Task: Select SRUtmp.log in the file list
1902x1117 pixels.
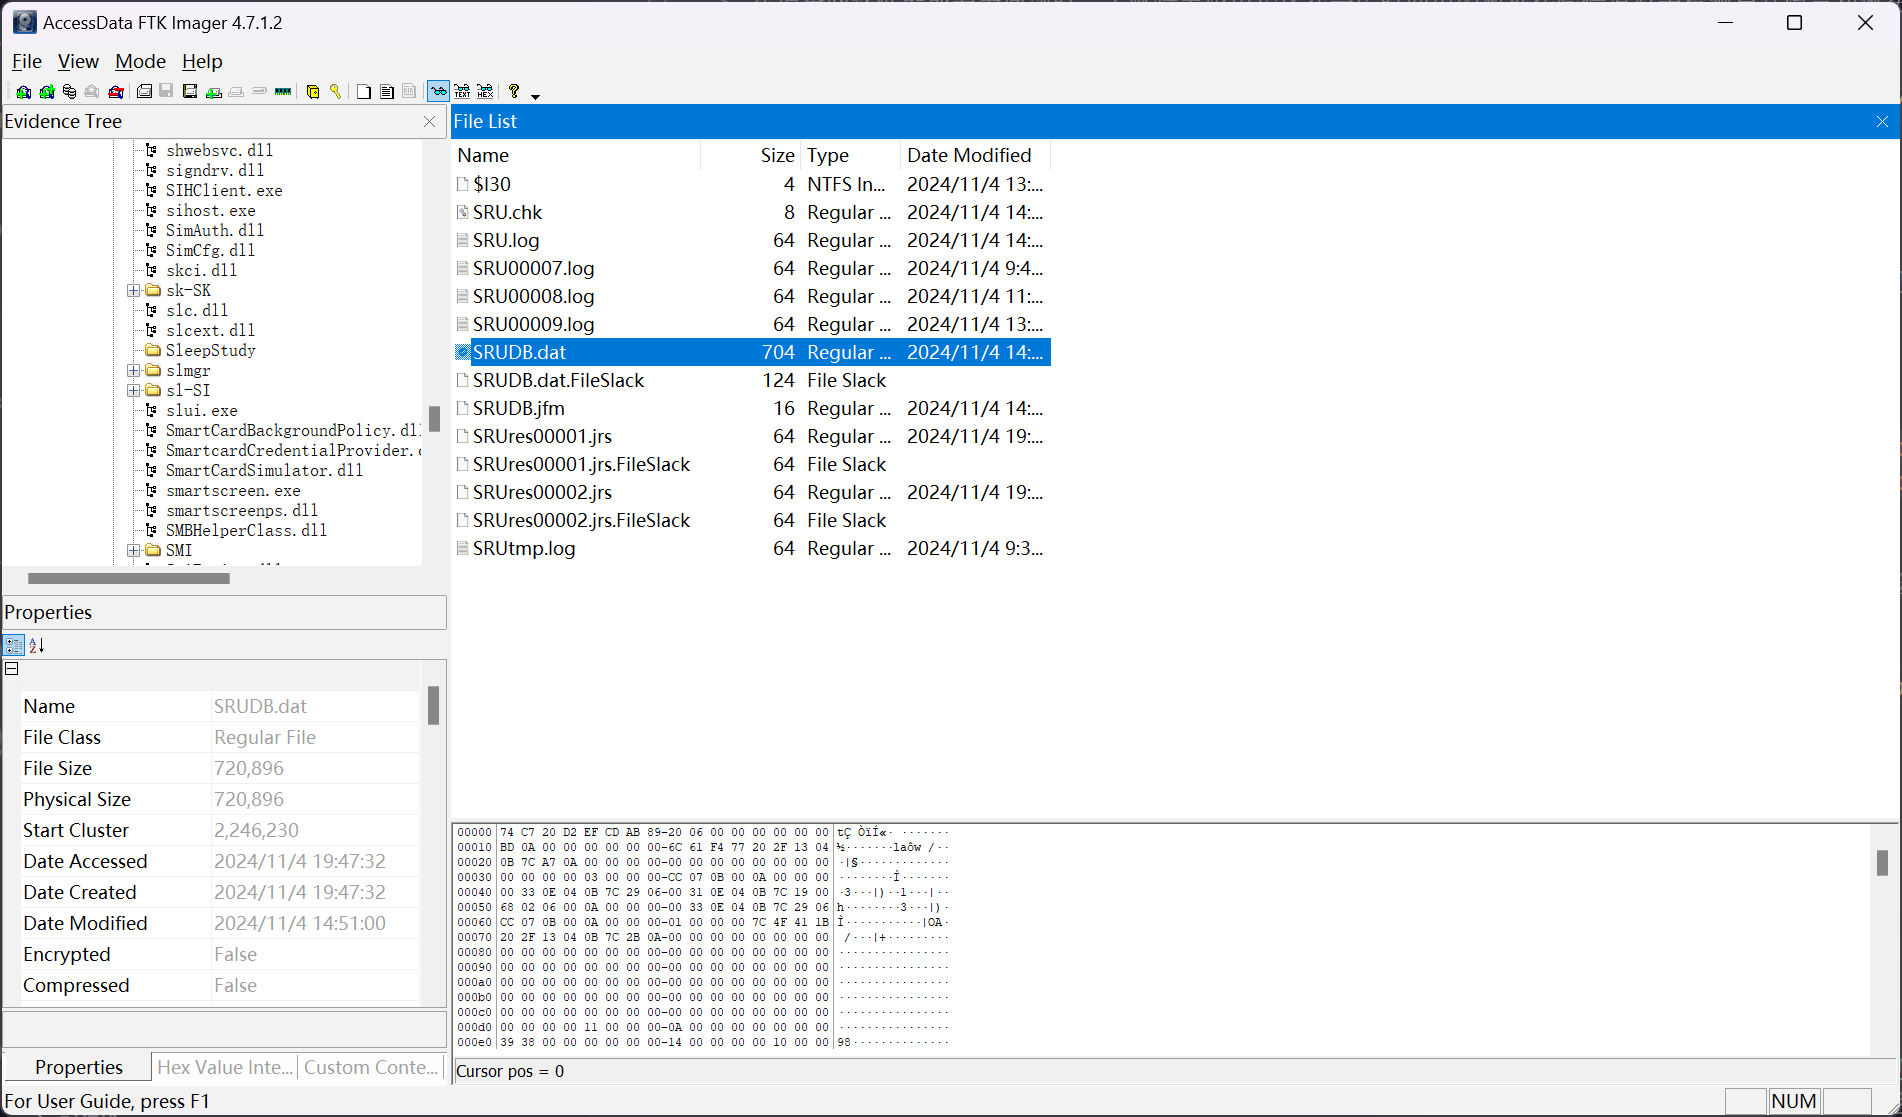Action: pyautogui.click(x=752, y=548)
